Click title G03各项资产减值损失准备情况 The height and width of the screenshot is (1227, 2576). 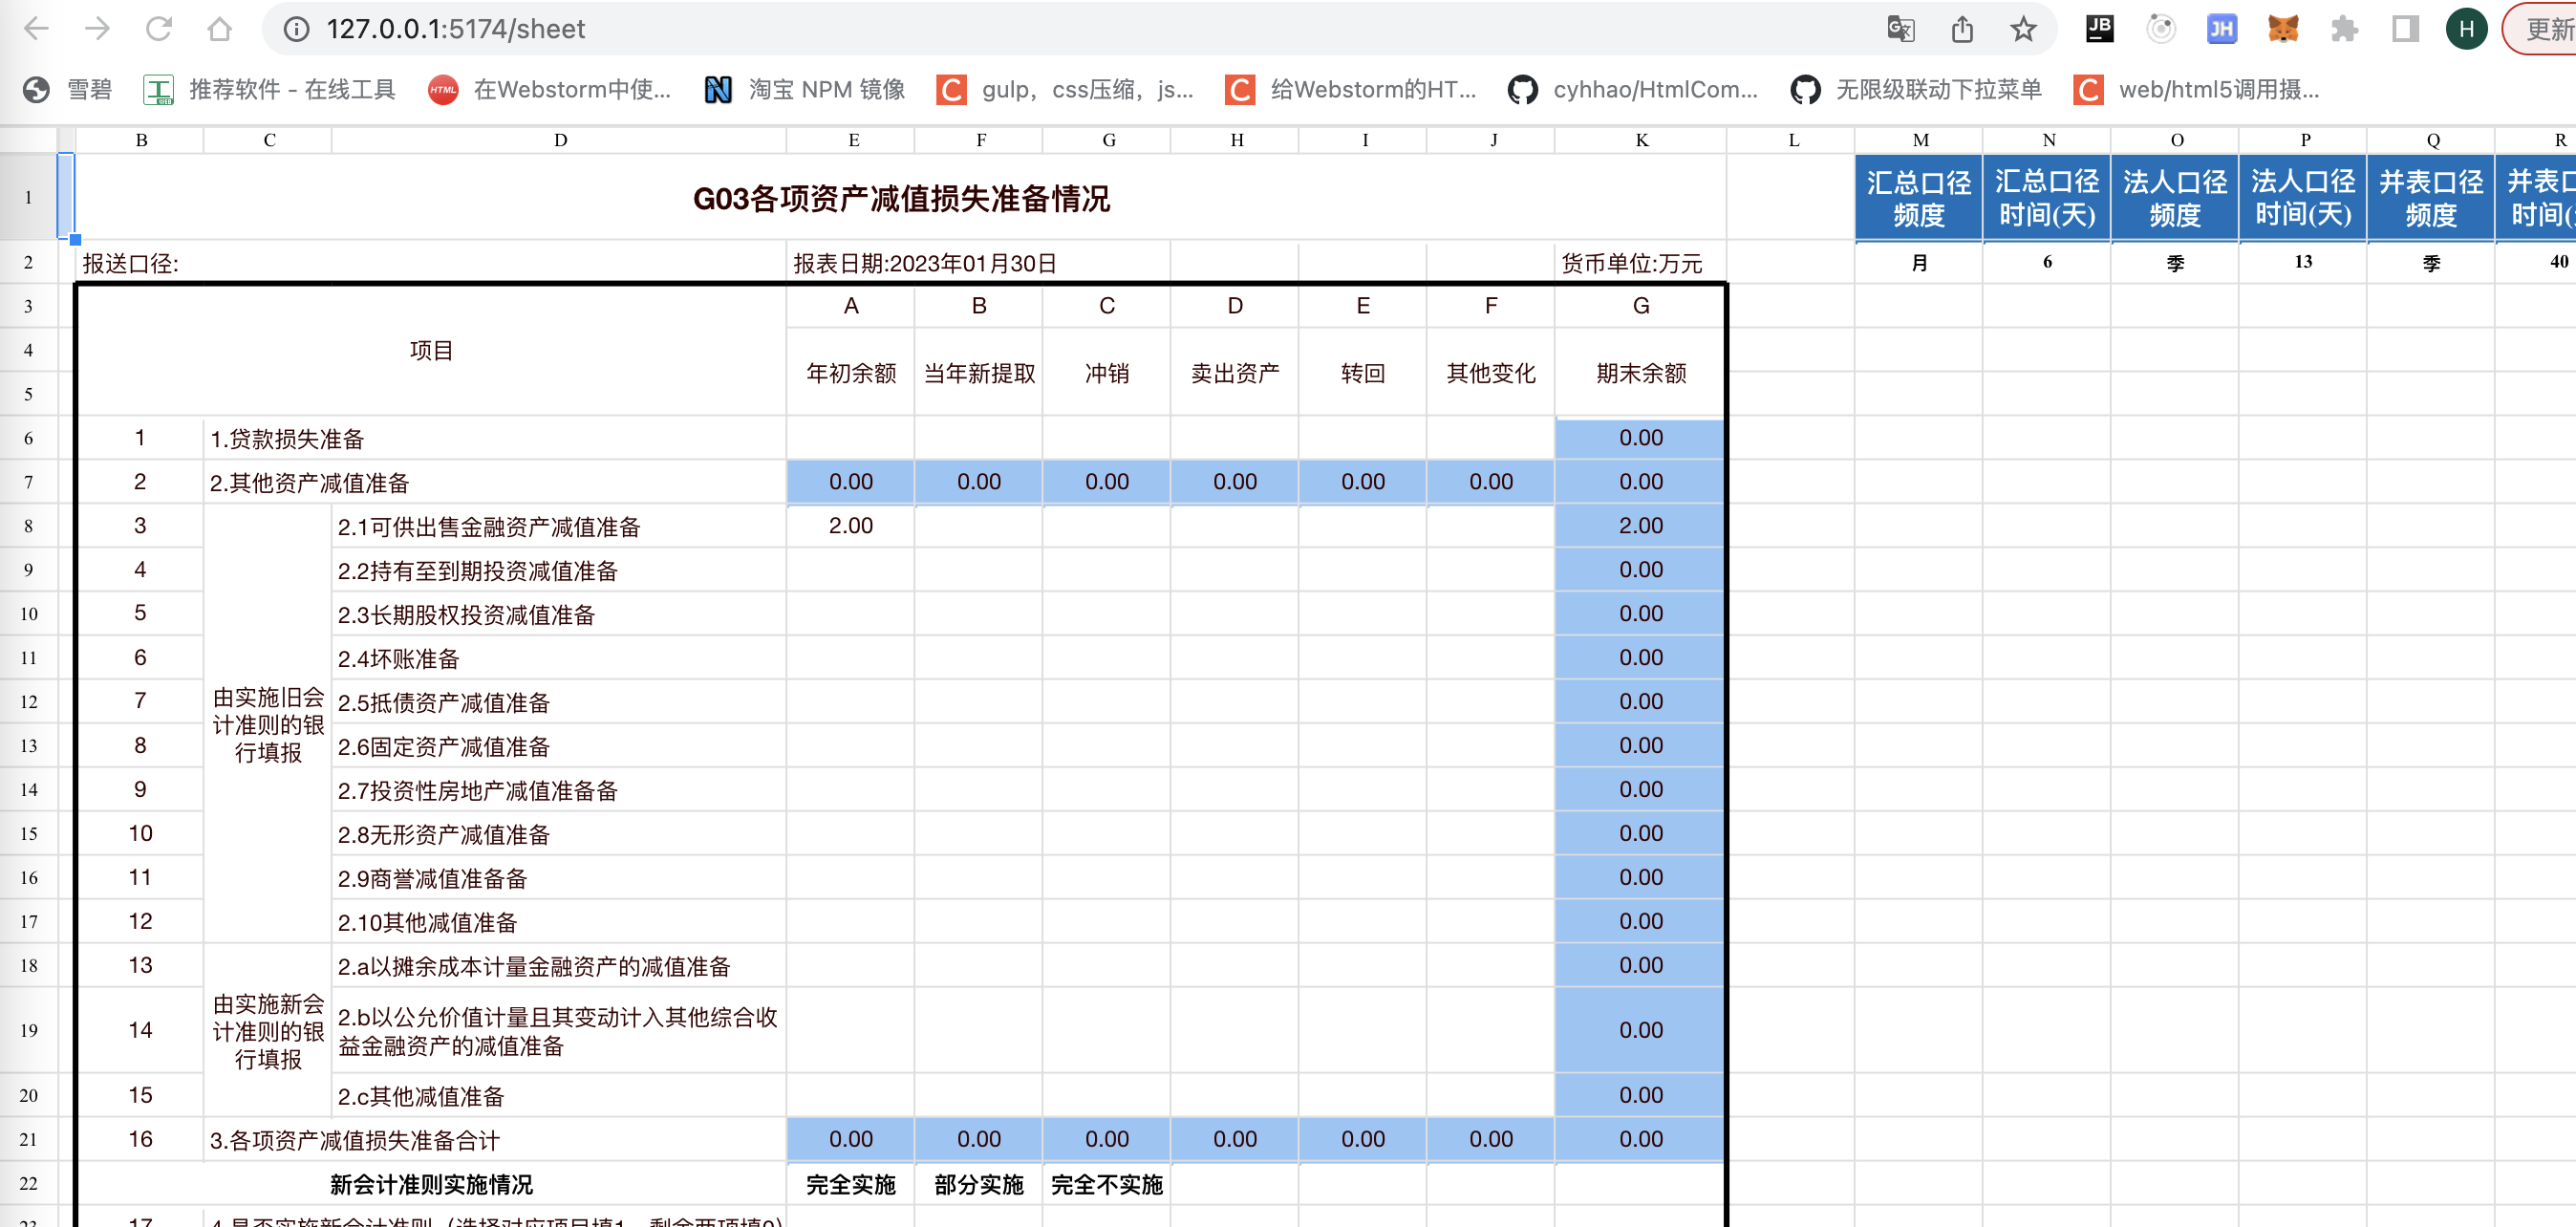(x=901, y=198)
